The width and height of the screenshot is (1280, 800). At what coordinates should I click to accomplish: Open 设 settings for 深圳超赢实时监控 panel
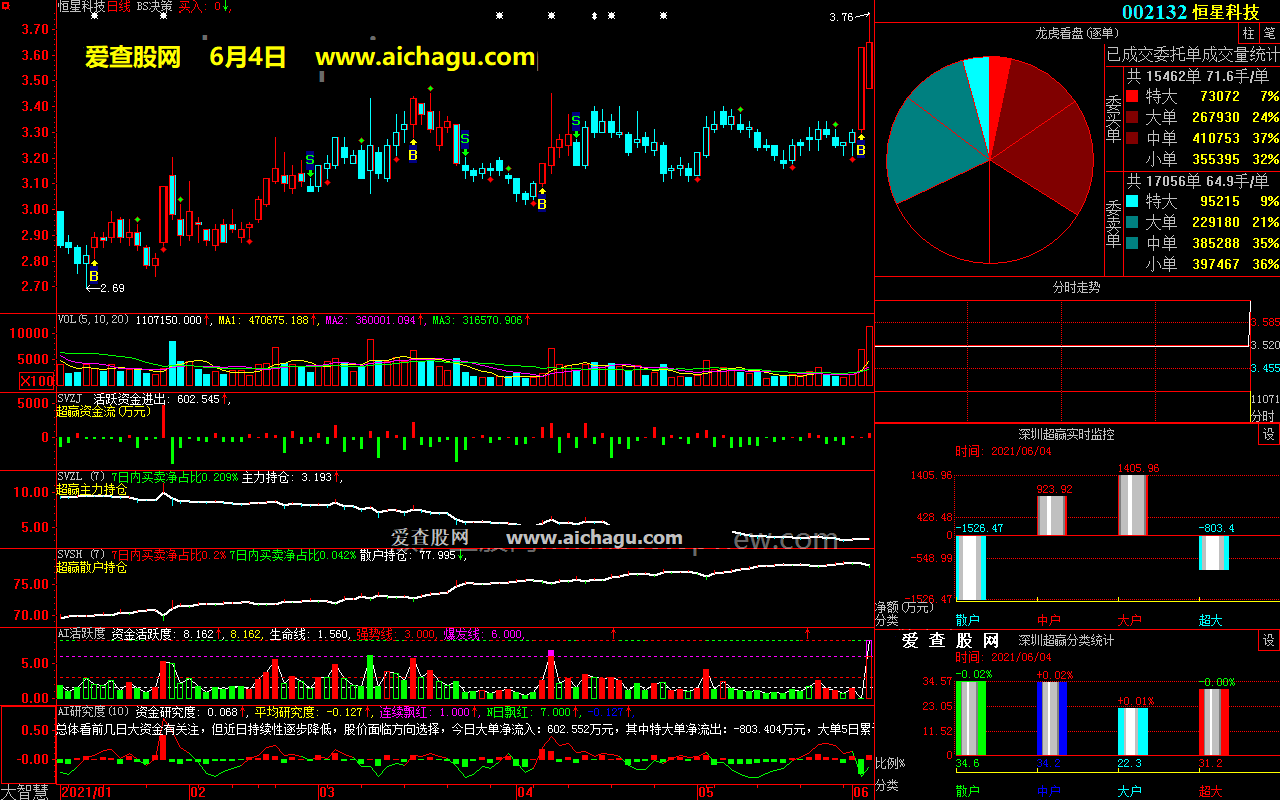point(1268,434)
